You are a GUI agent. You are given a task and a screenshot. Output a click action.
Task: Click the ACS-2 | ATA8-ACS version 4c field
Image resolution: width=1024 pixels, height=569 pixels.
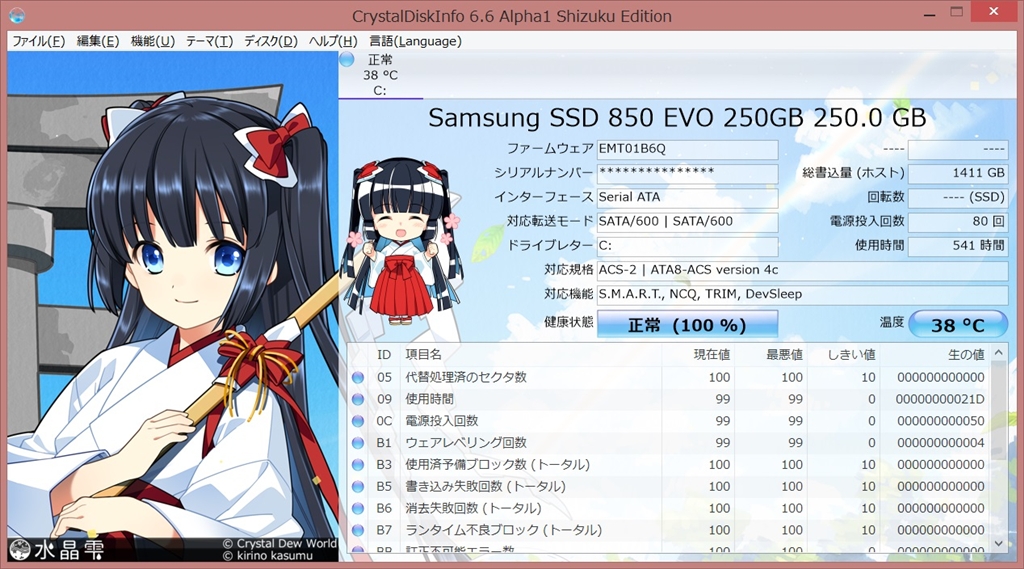point(803,270)
